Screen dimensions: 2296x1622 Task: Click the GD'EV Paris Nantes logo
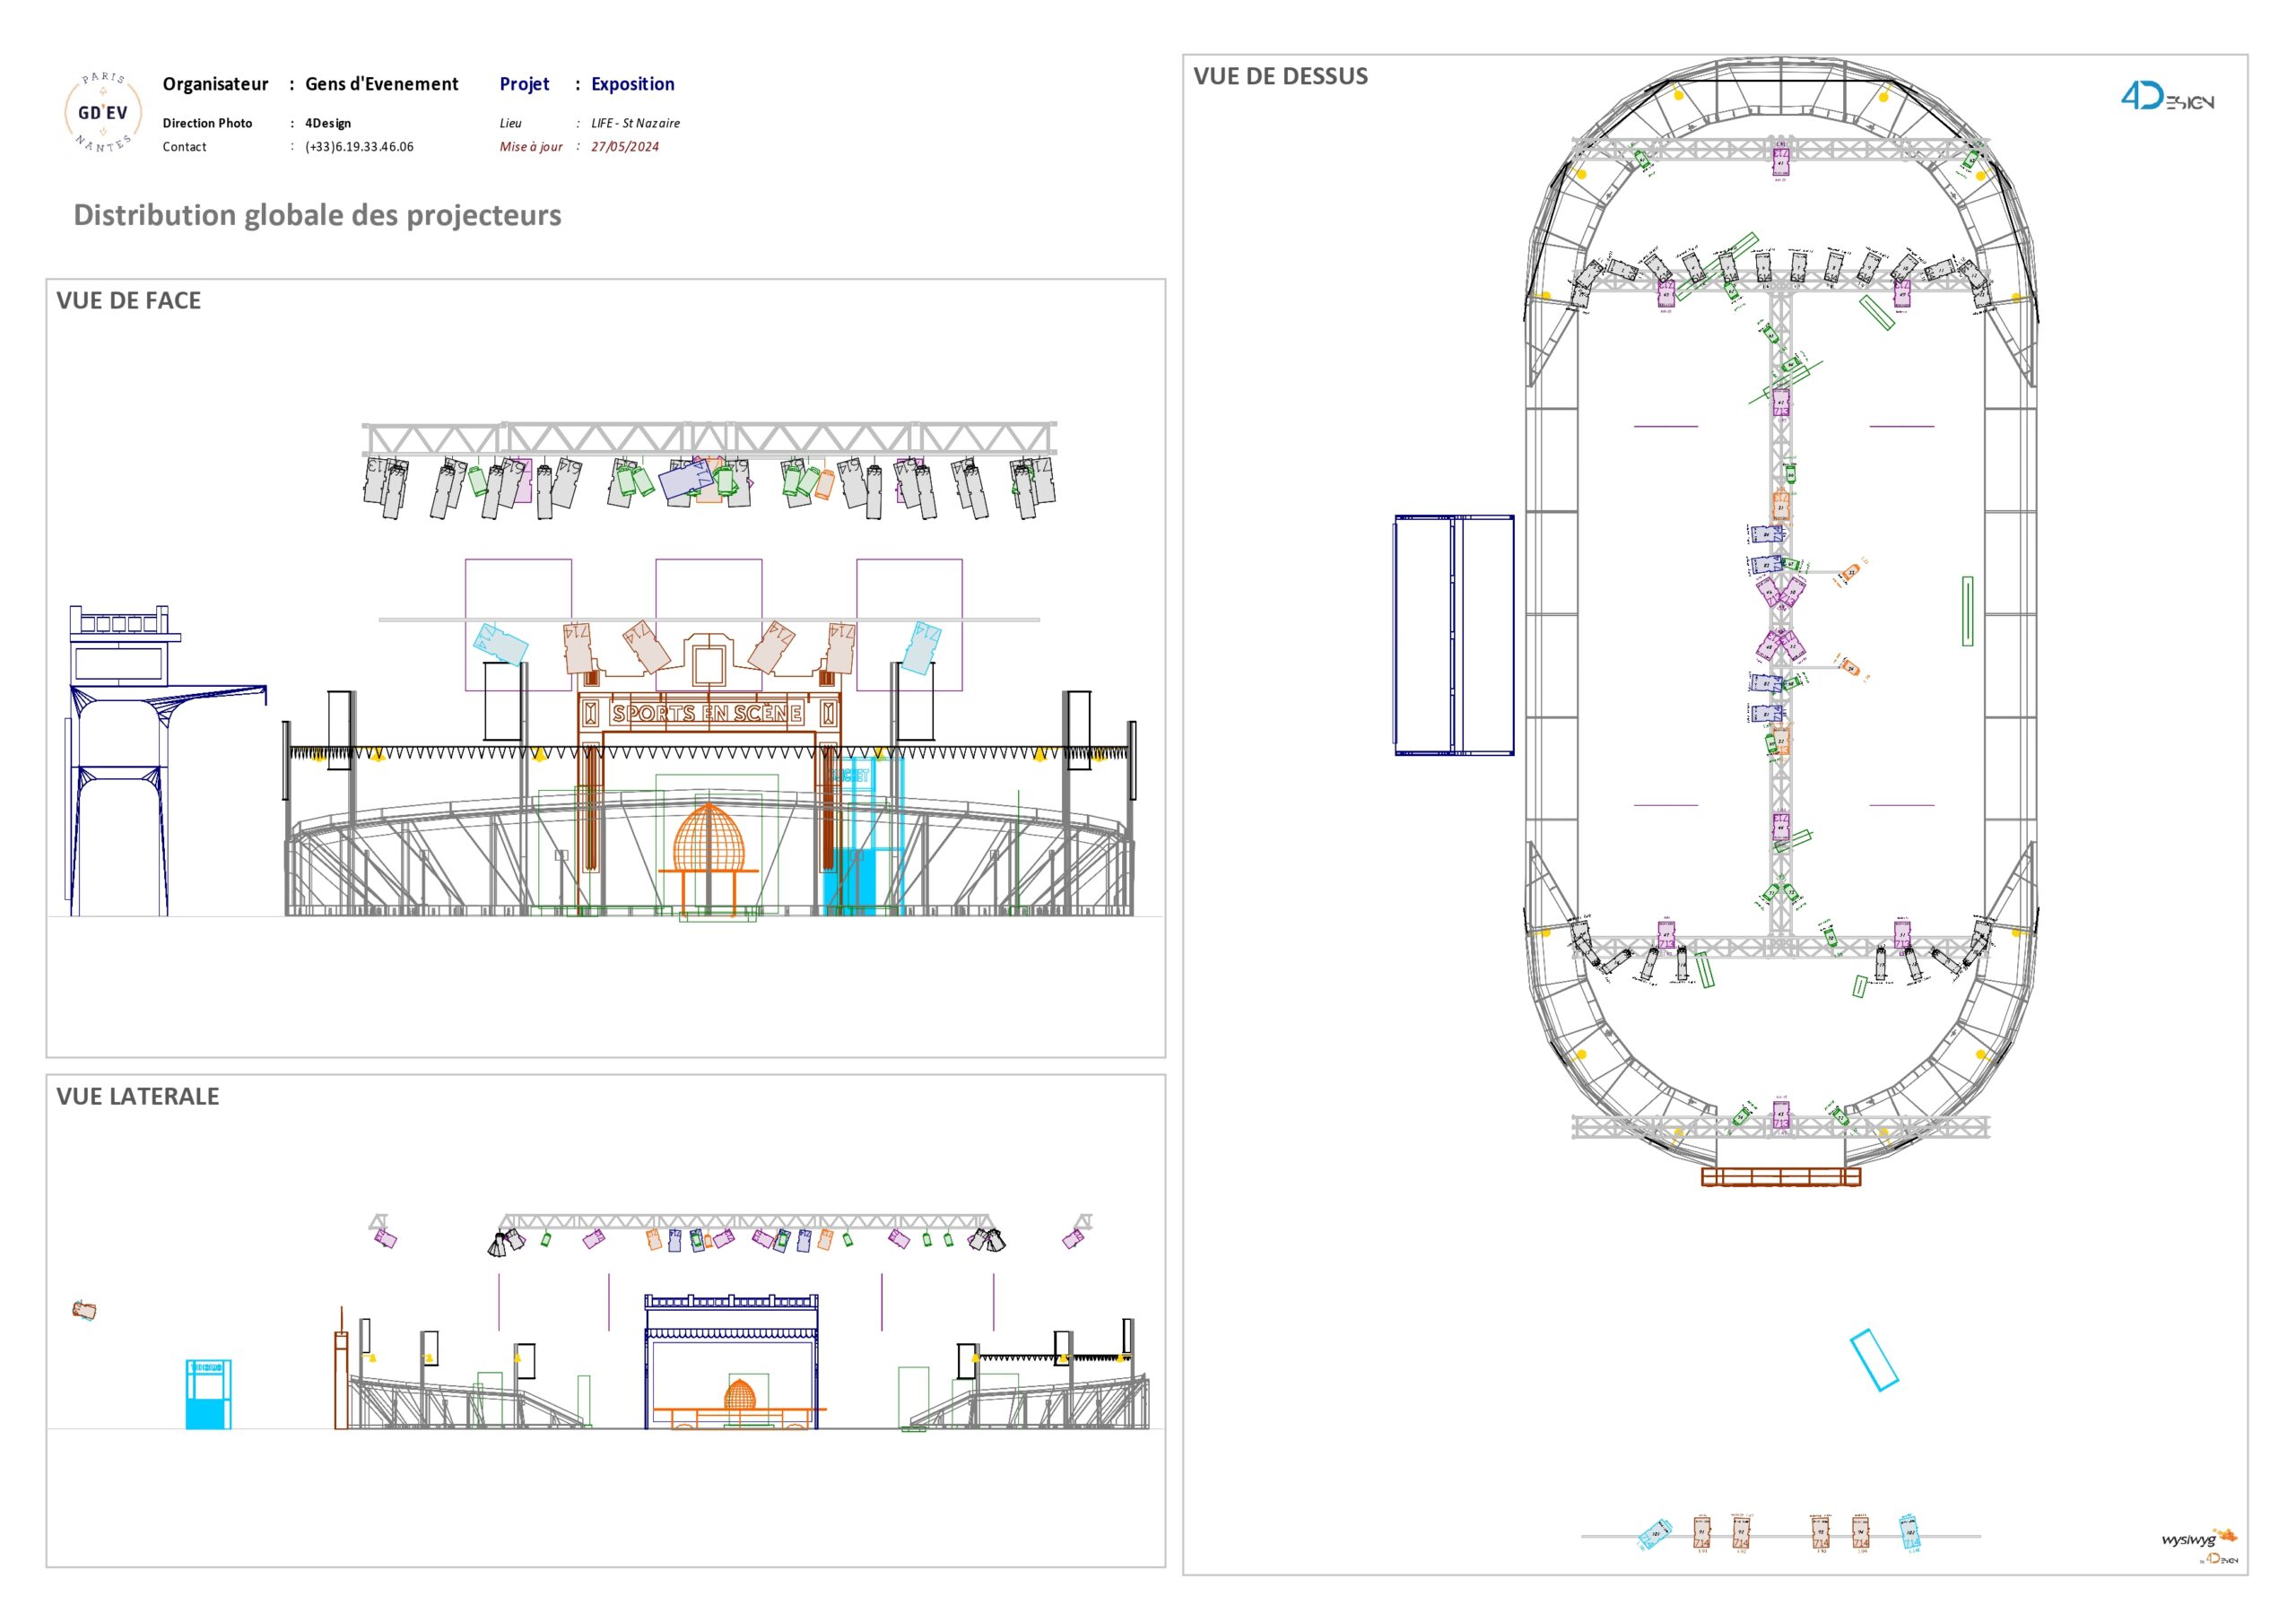coord(103,112)
